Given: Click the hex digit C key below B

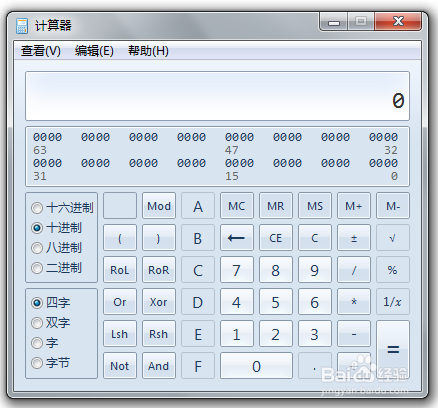Looking at the screenshot, I should pyautogui.click(x=198, y=270).
